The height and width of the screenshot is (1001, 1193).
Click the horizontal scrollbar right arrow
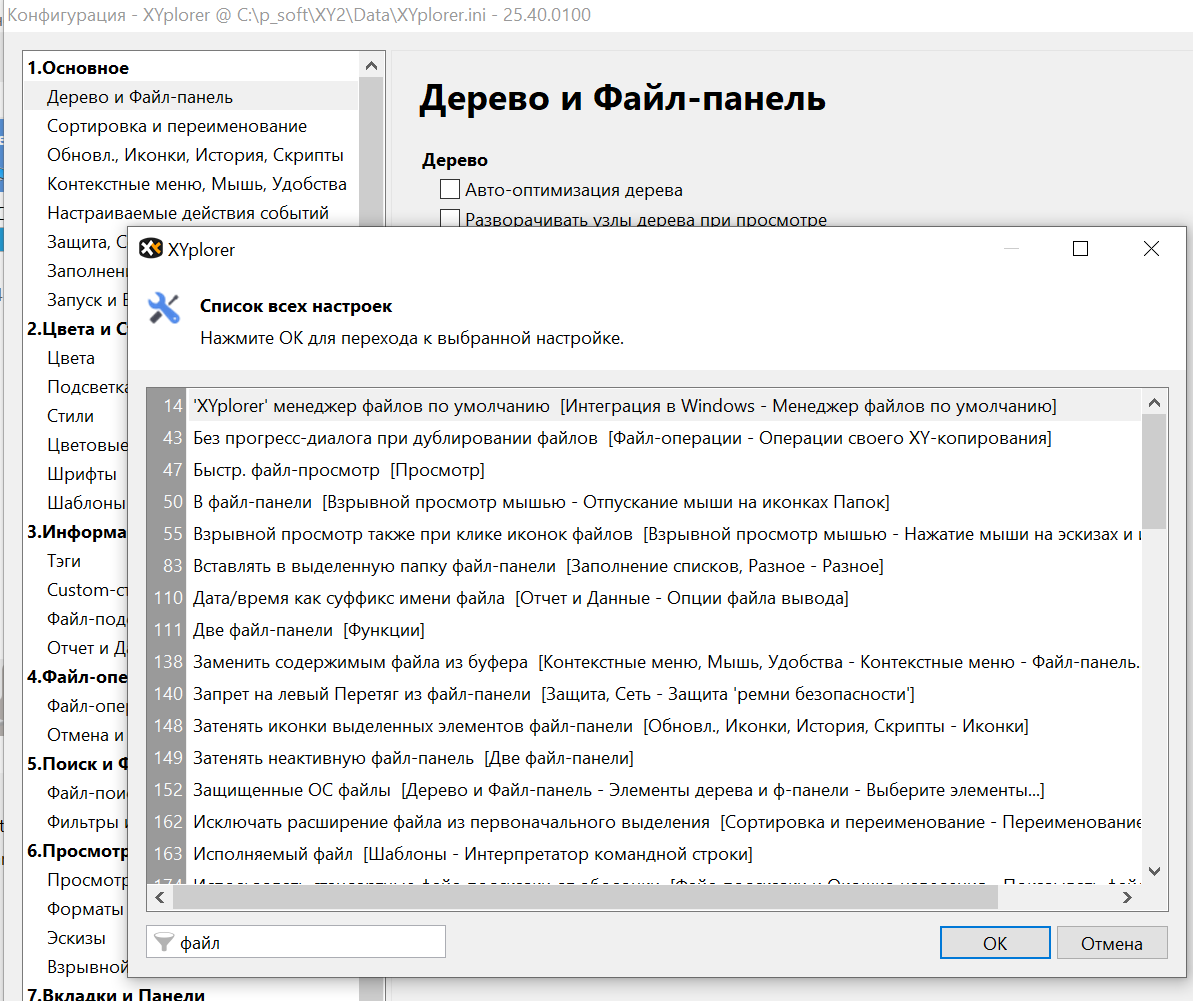(x=1127, y=898)
